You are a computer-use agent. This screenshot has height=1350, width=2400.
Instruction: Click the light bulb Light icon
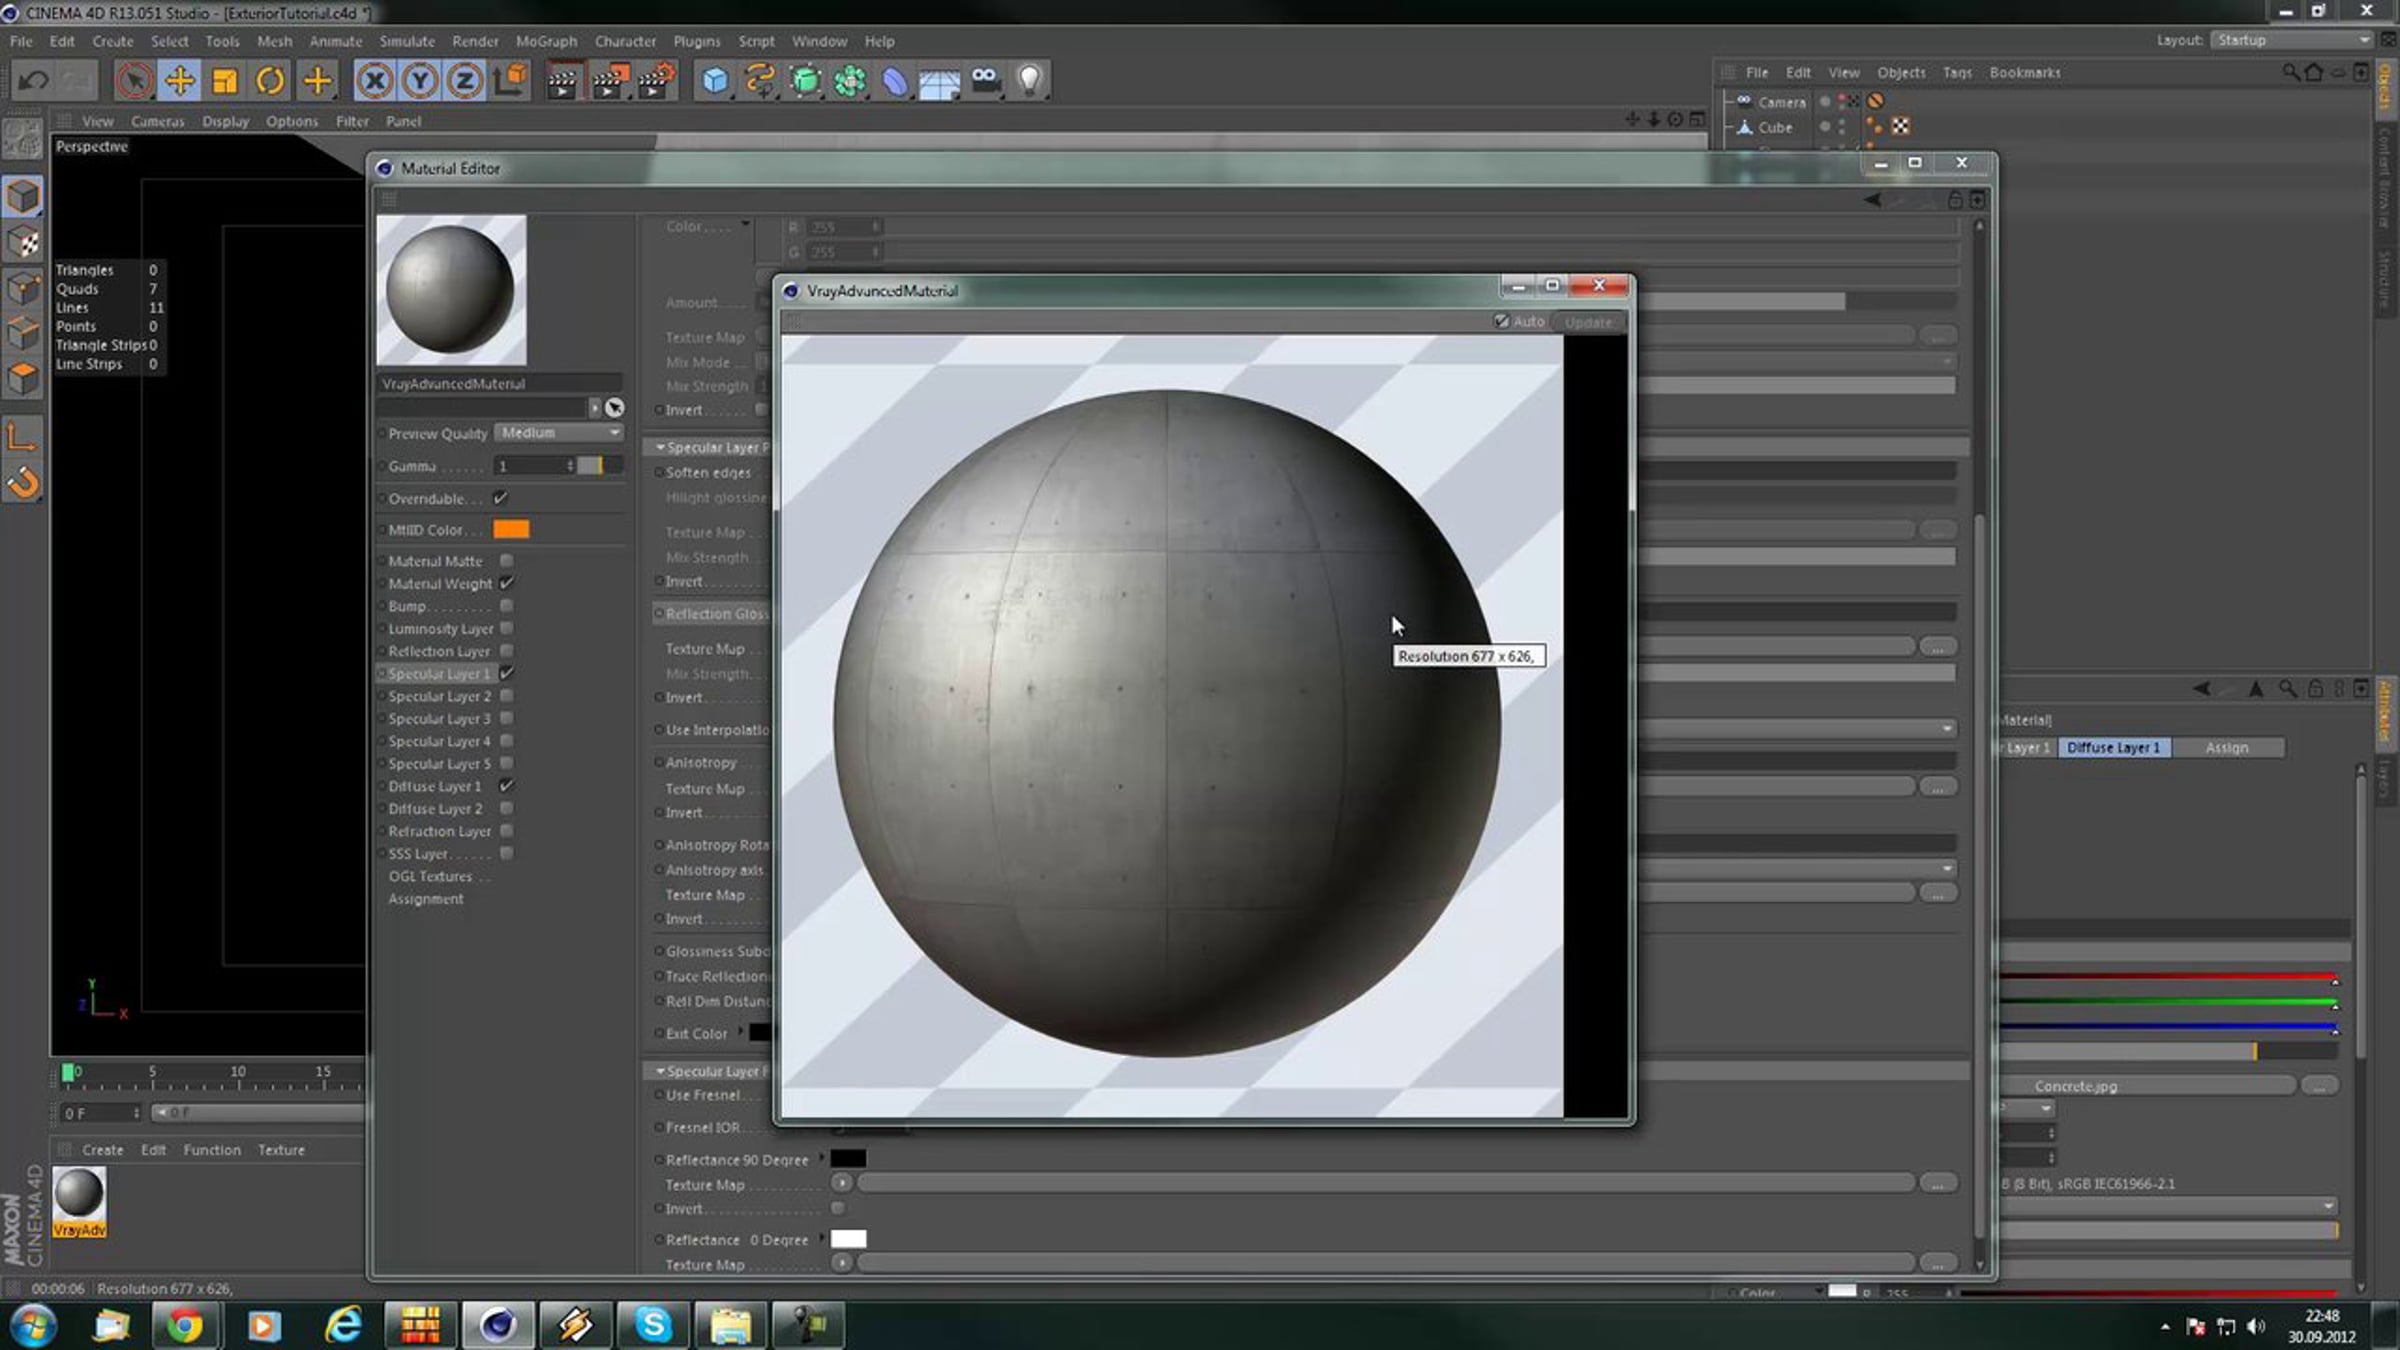point(1030,80)
